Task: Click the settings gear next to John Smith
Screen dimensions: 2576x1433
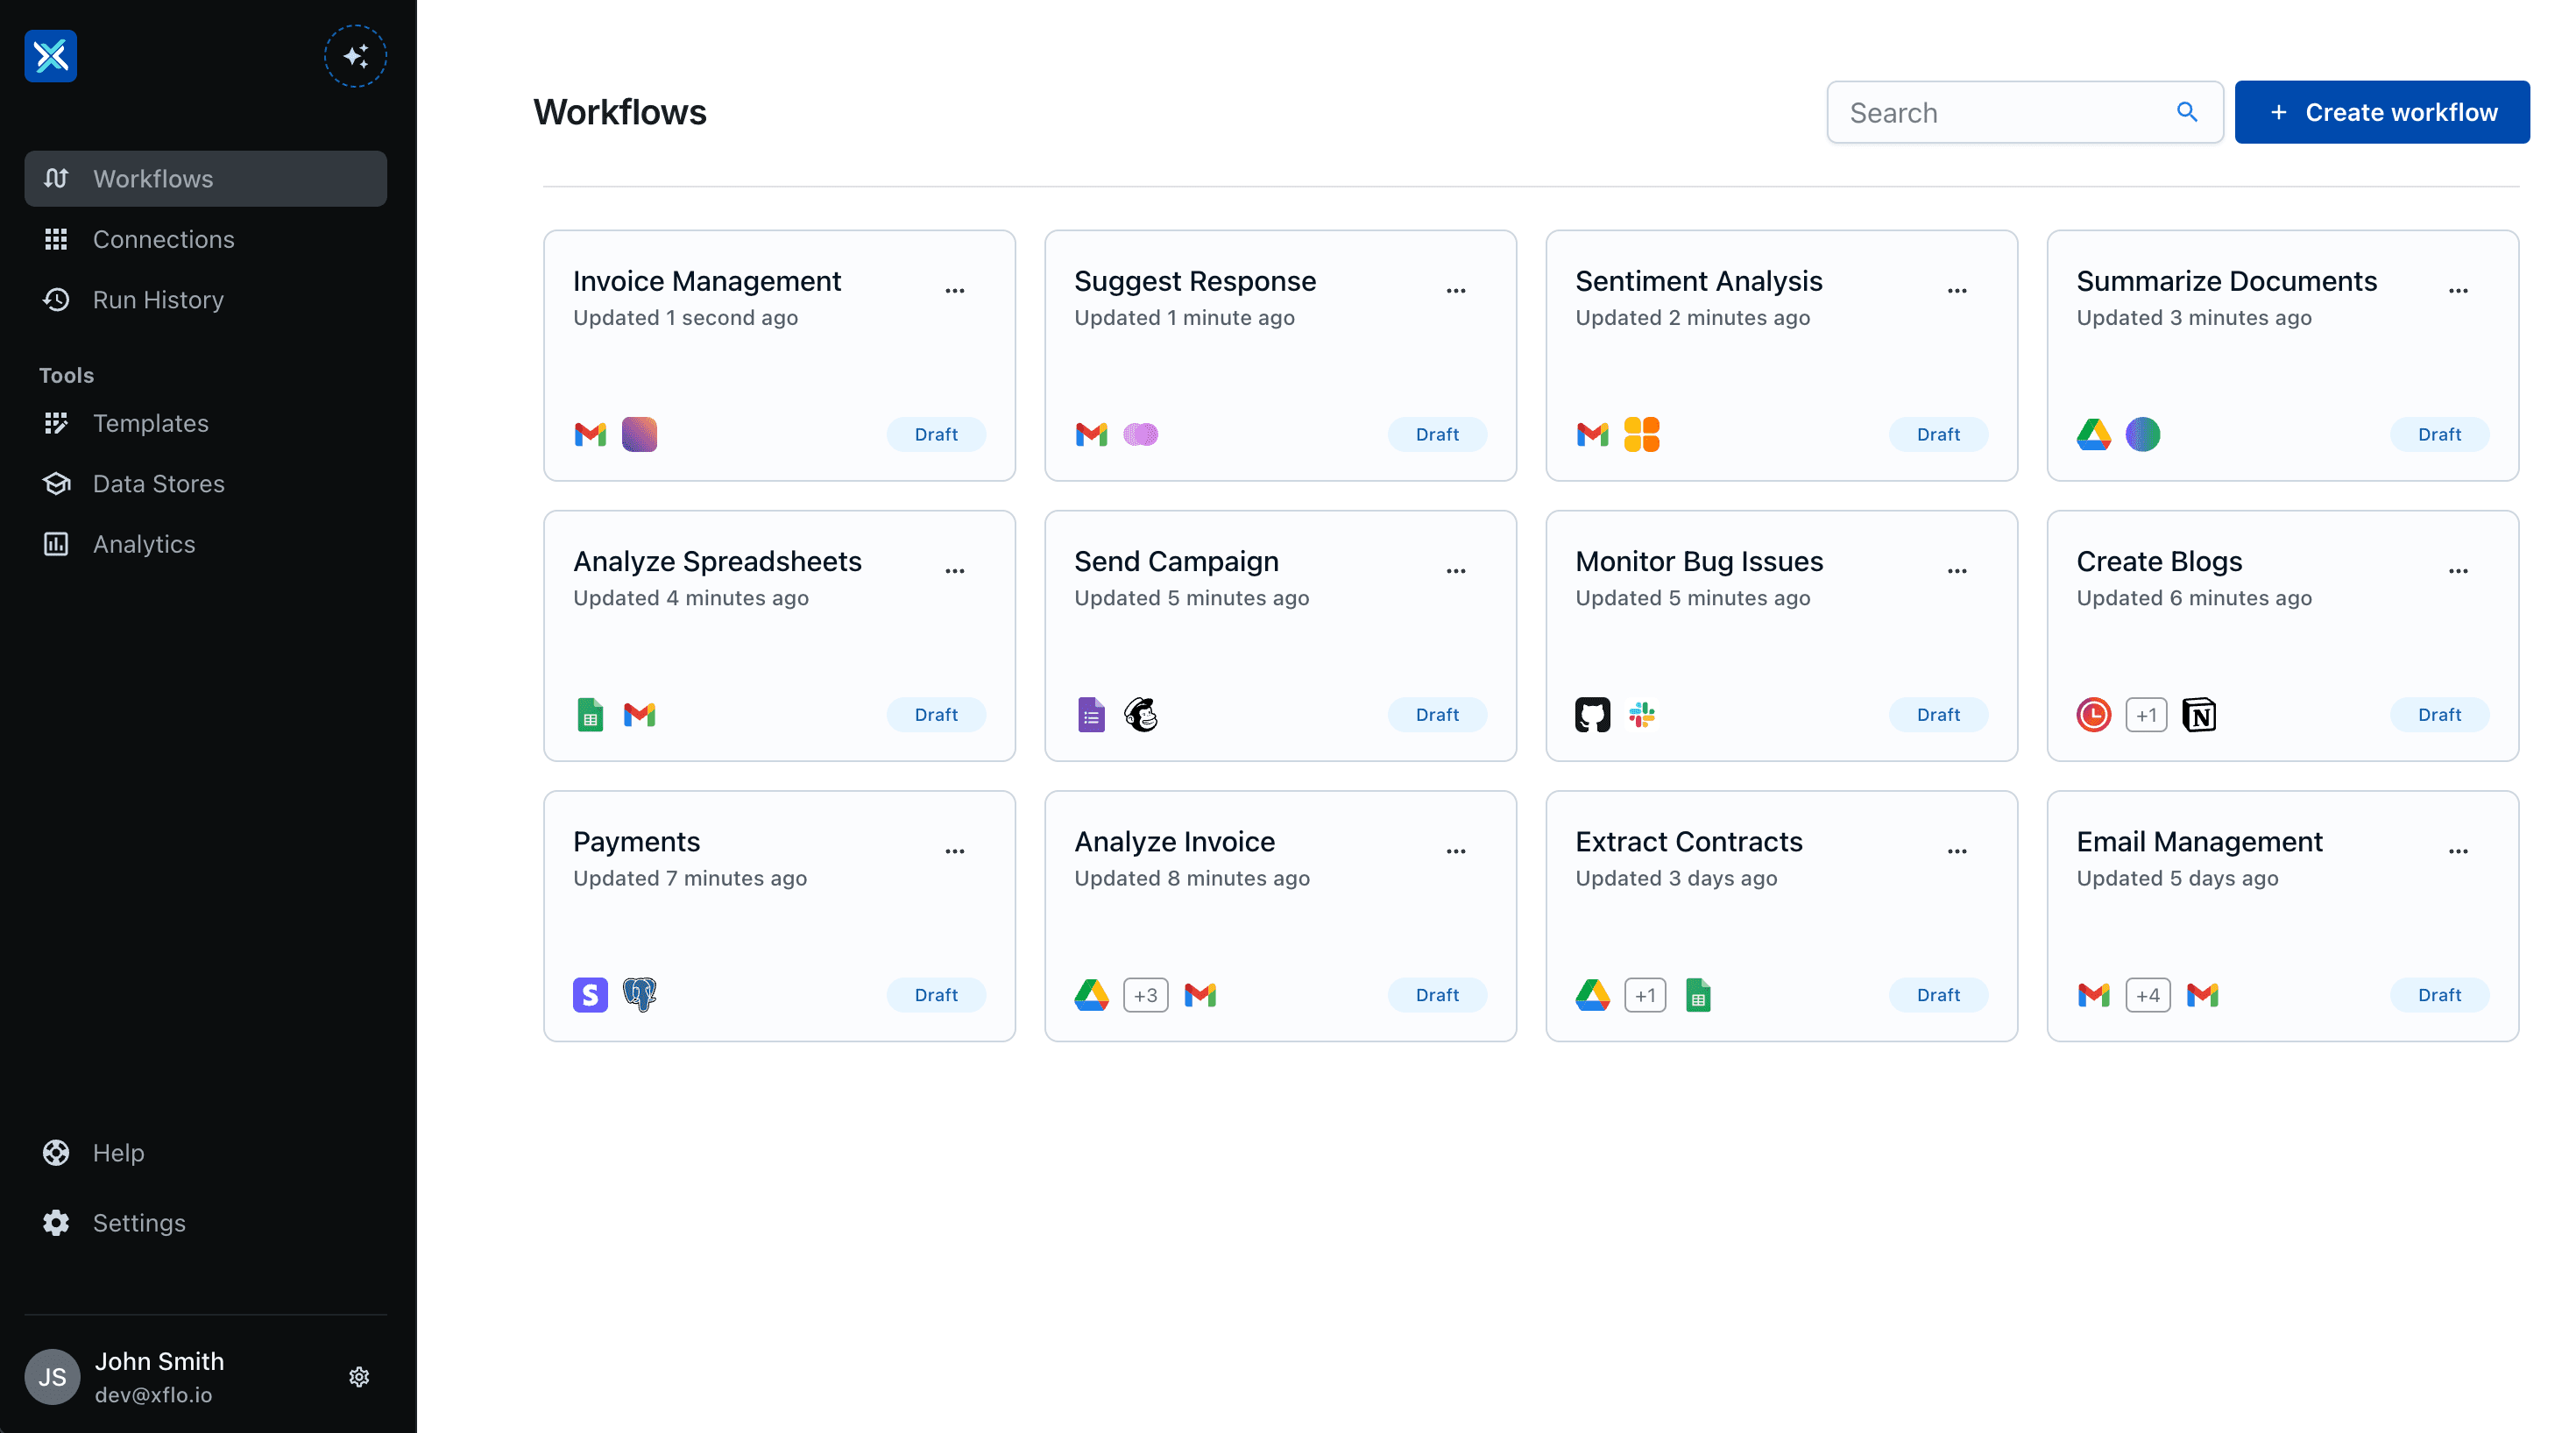Action: click(359, 1376)
